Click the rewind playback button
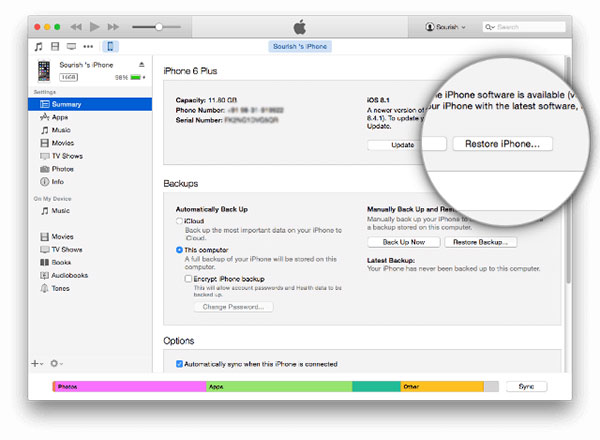 point(76,27)
